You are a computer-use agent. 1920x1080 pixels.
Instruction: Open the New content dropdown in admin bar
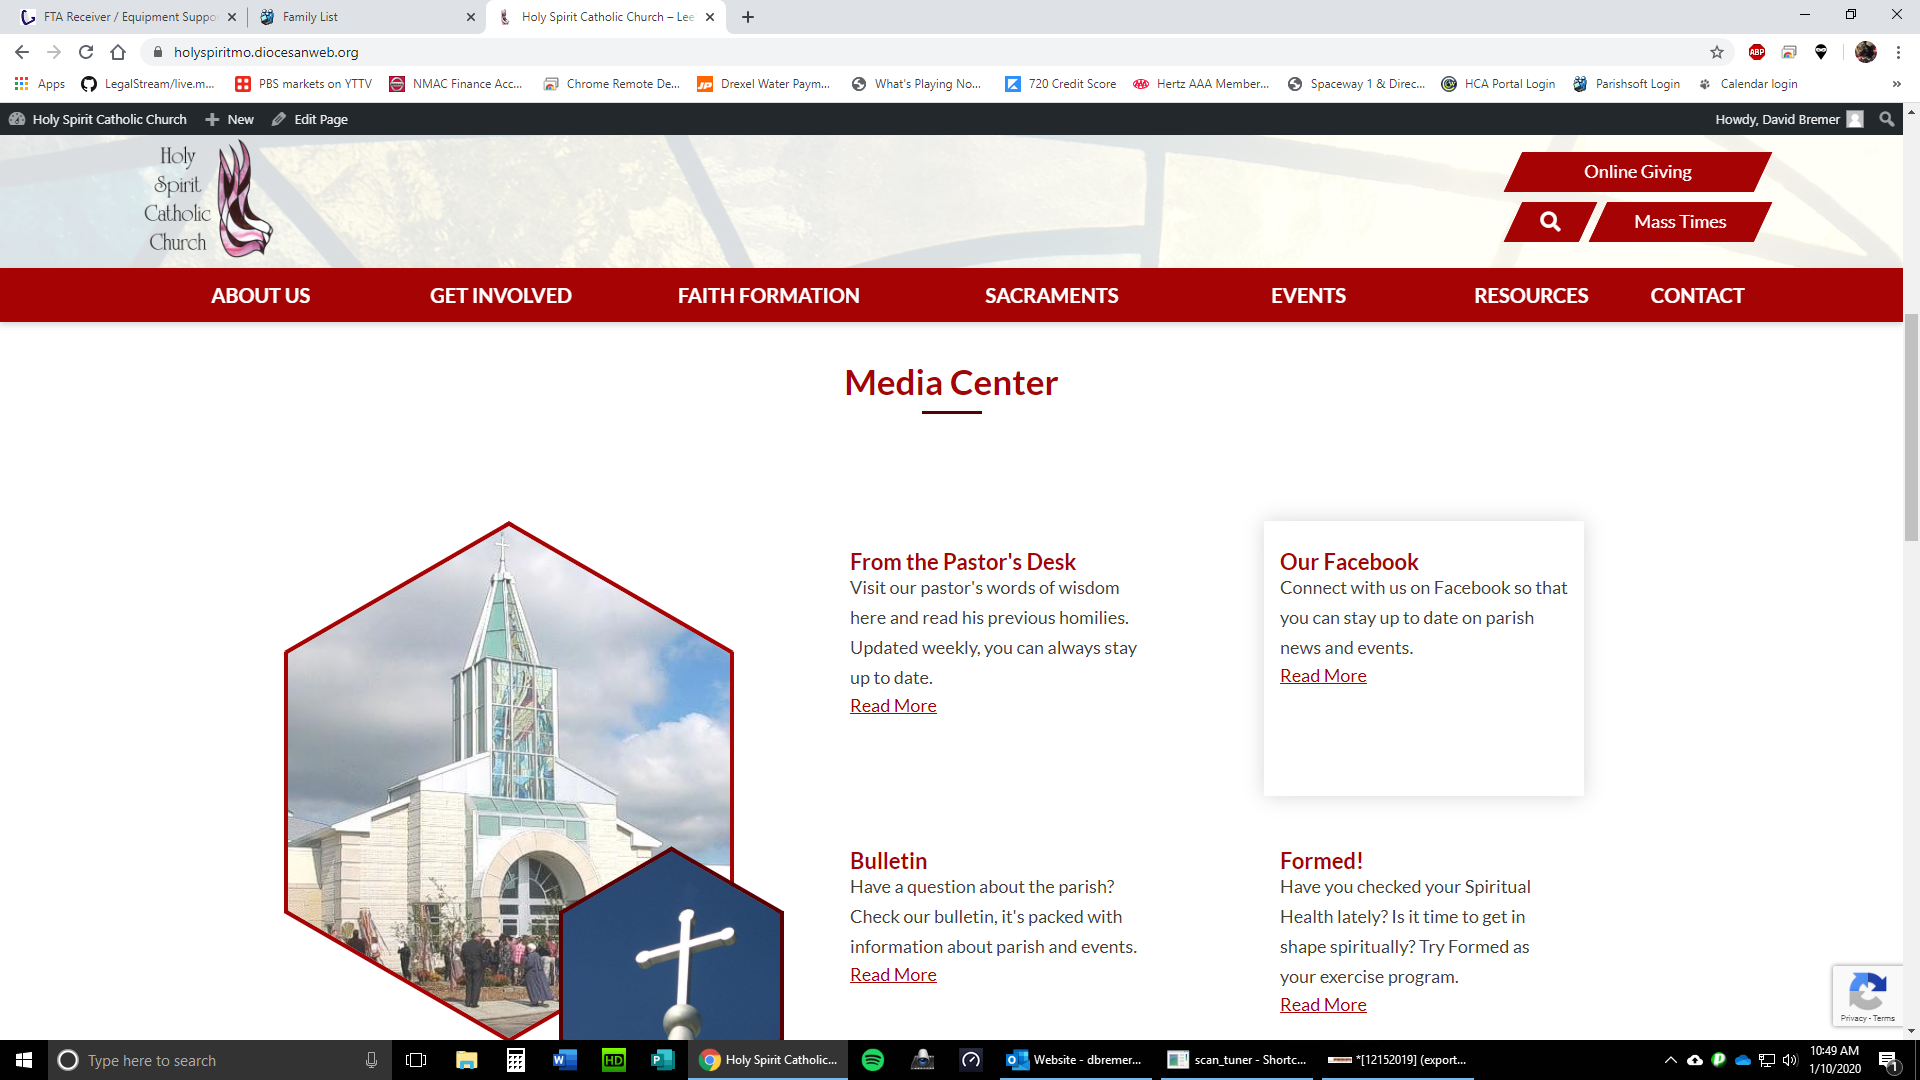230,119
